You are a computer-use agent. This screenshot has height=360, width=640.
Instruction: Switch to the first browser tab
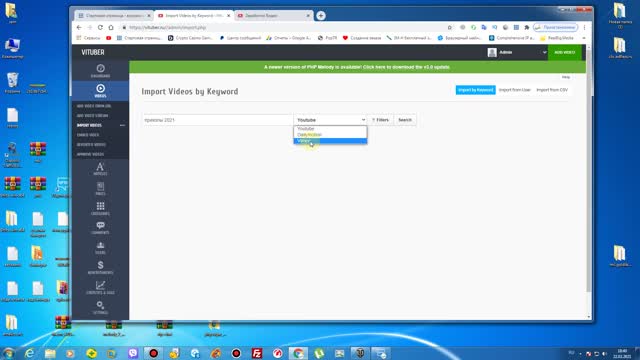click(x=114, y=16)
